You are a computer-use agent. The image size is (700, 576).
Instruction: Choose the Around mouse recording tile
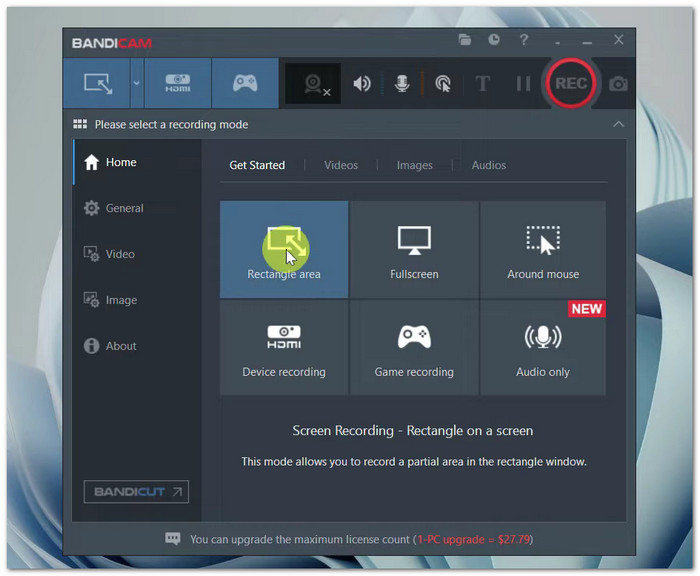543,249
